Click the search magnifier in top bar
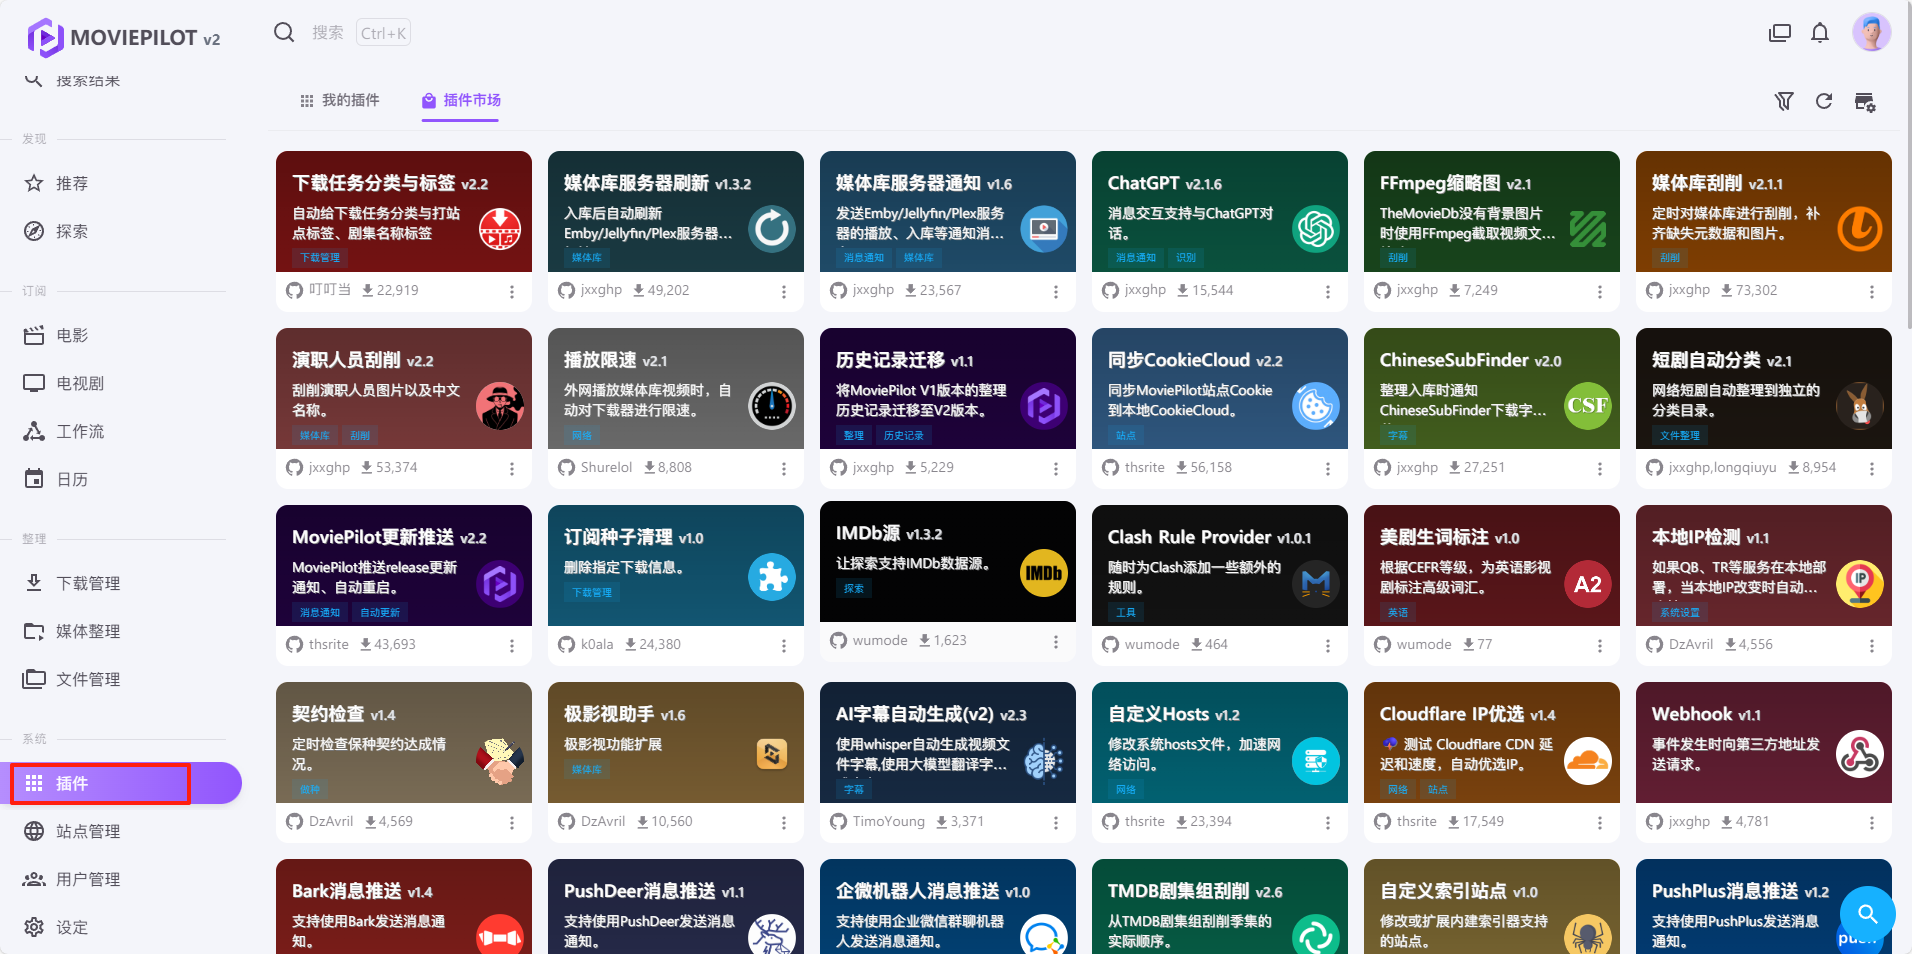This screenshot has width=1912, height=954. click(x=284, y=33)
